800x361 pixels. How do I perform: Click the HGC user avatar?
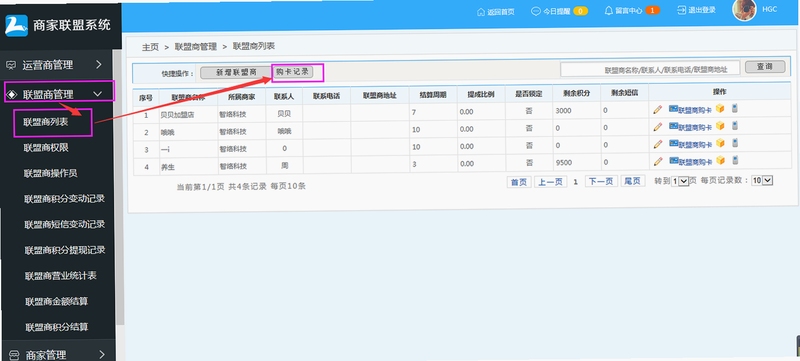(x=744, y=10)
